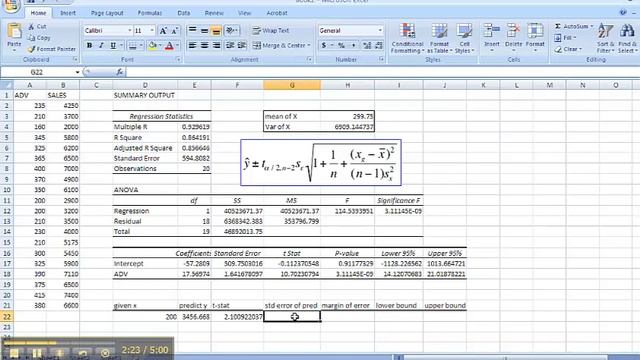
Task: Toggle Italic formatting
Action: (101, 46)
